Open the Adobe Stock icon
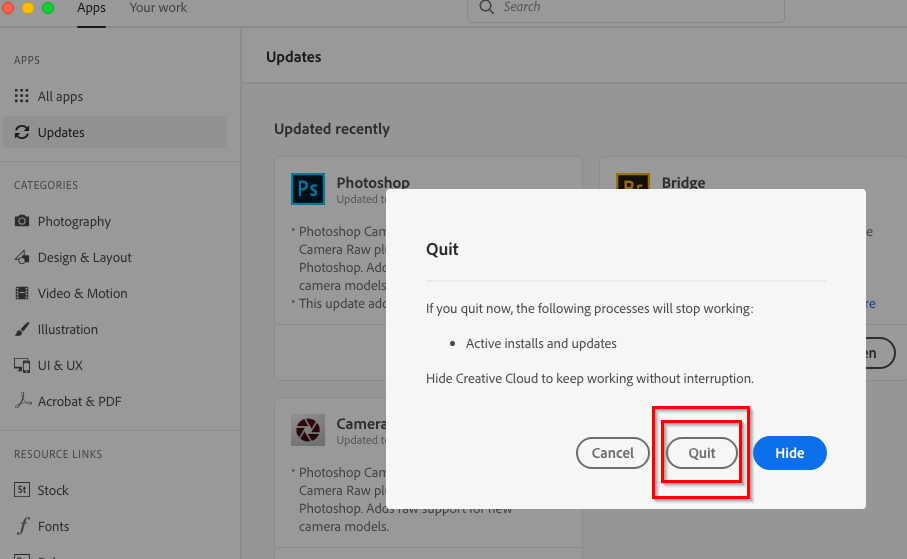The height and width of the screenshot is (559, 907). pos(22,490)
